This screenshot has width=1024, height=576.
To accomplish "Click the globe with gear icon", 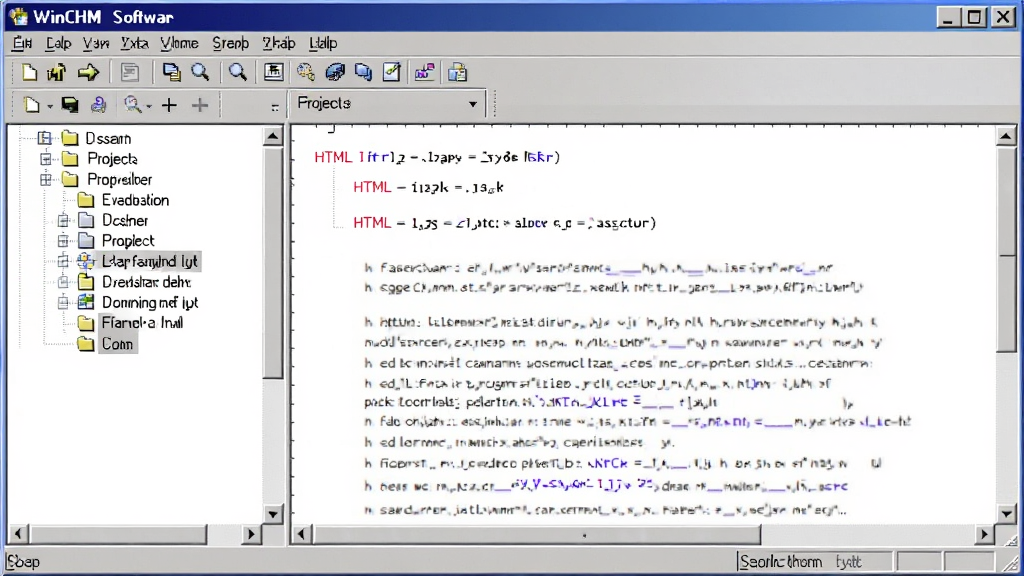I will tap(305, 72).
